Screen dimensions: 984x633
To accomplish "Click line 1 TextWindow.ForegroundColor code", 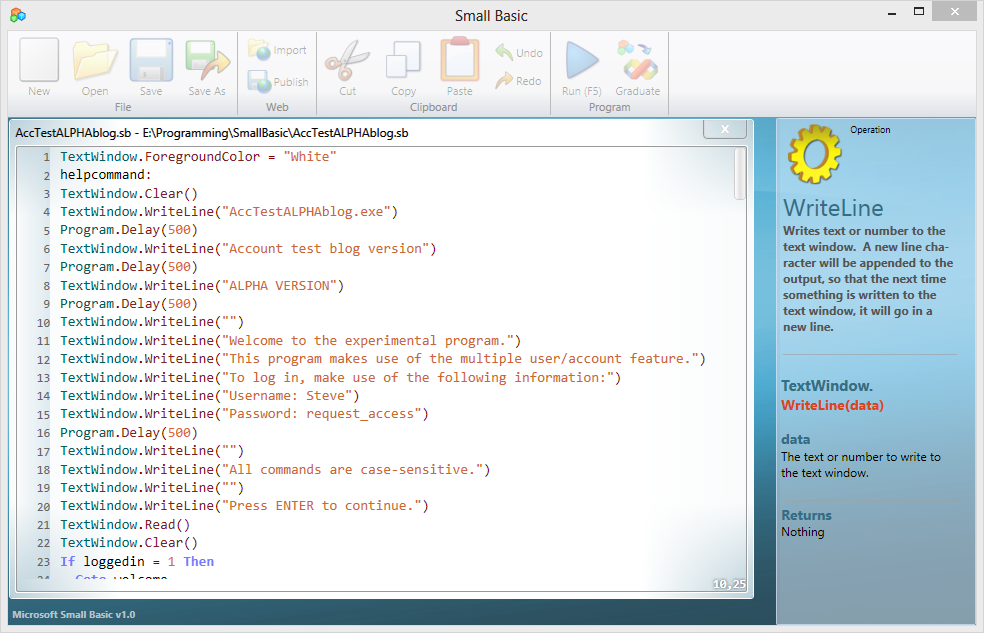I will coord(198,156).
